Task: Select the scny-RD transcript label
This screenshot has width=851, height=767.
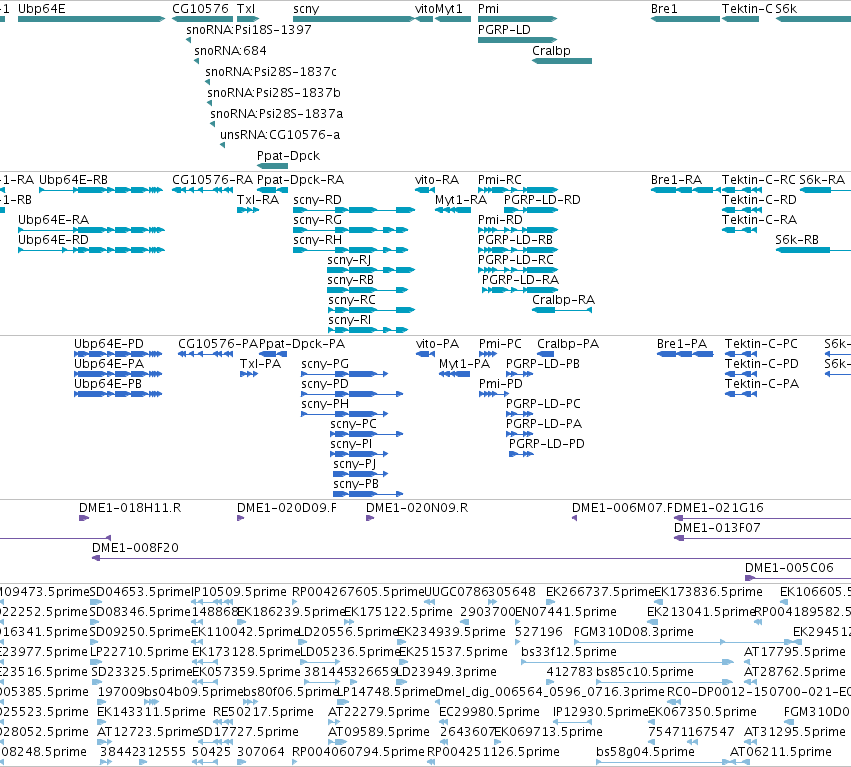Action: tap(317, 200)
